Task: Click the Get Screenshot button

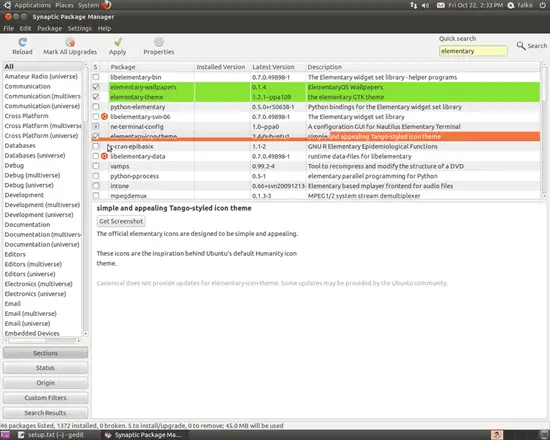Action: 121,221
